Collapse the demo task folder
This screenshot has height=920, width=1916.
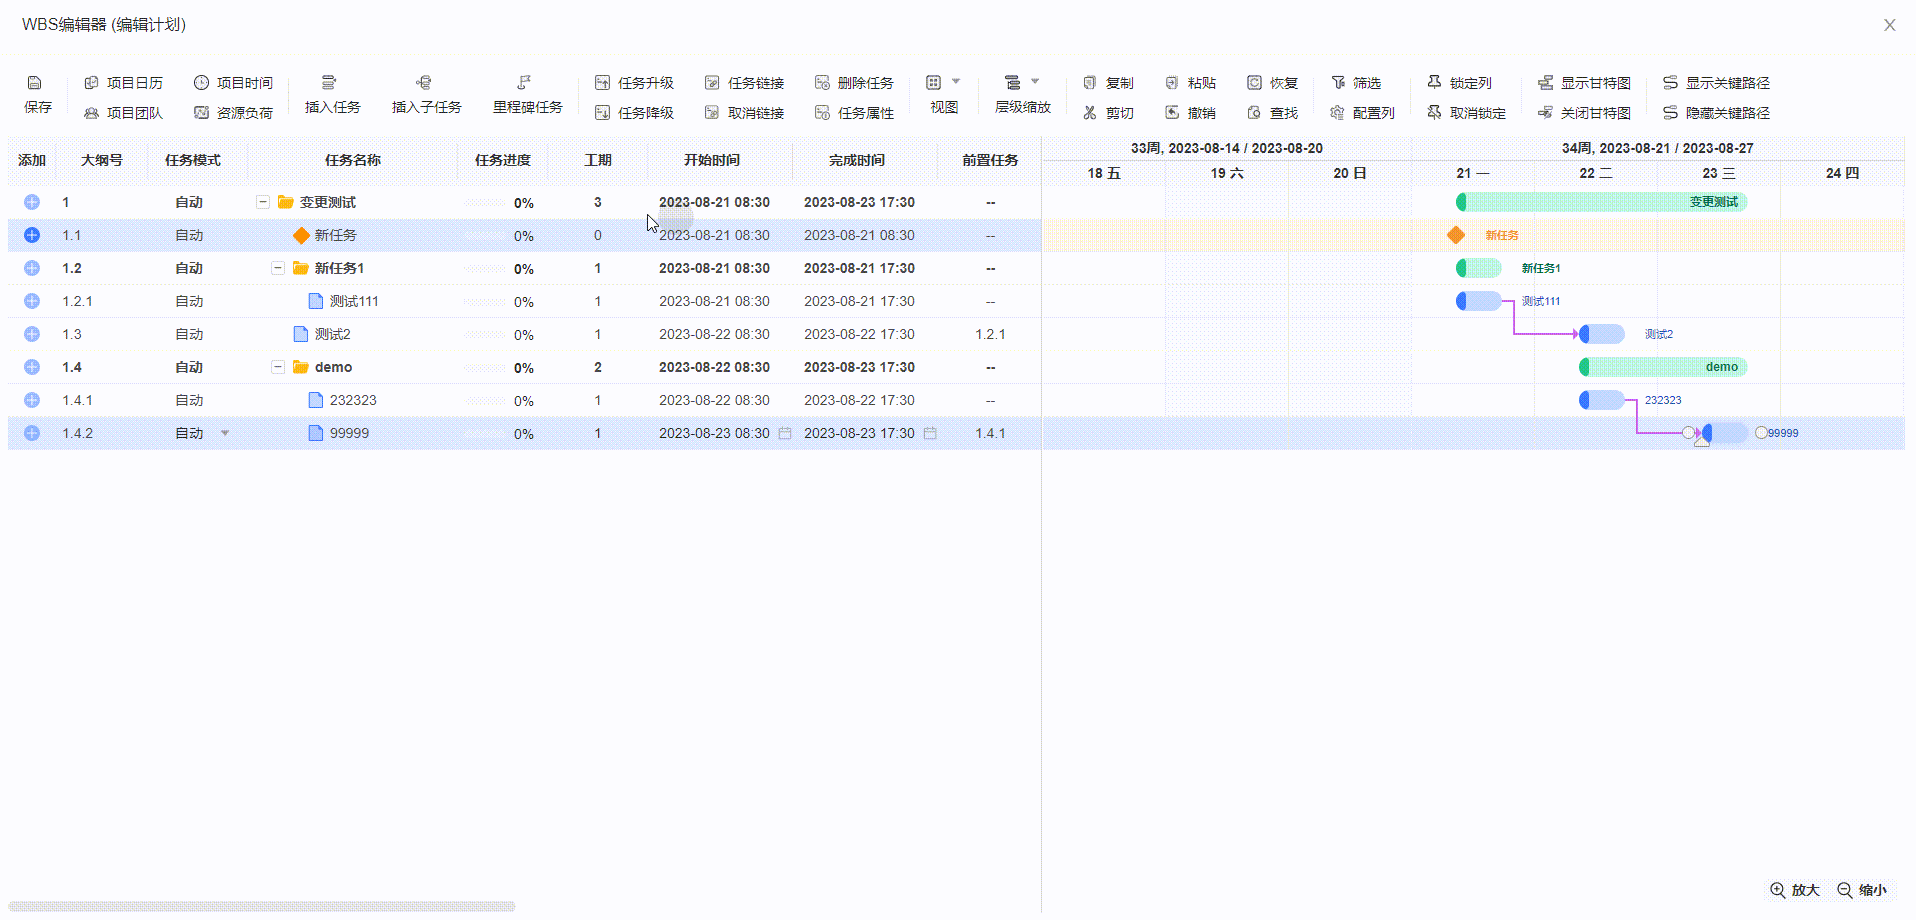(x=278, y=367)
